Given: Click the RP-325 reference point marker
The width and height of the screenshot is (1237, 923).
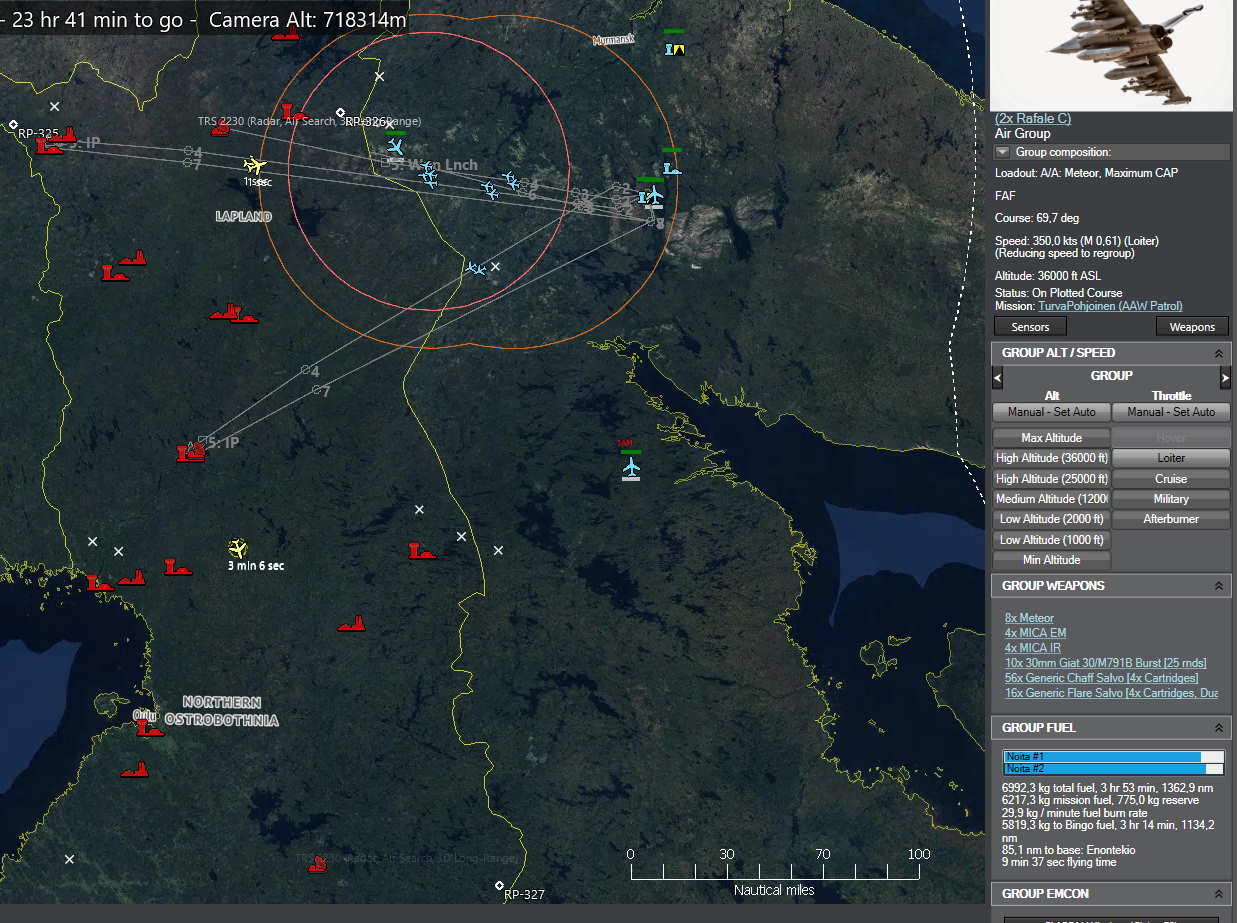Looking at the screenshot, I should click(x=13, y=125).
